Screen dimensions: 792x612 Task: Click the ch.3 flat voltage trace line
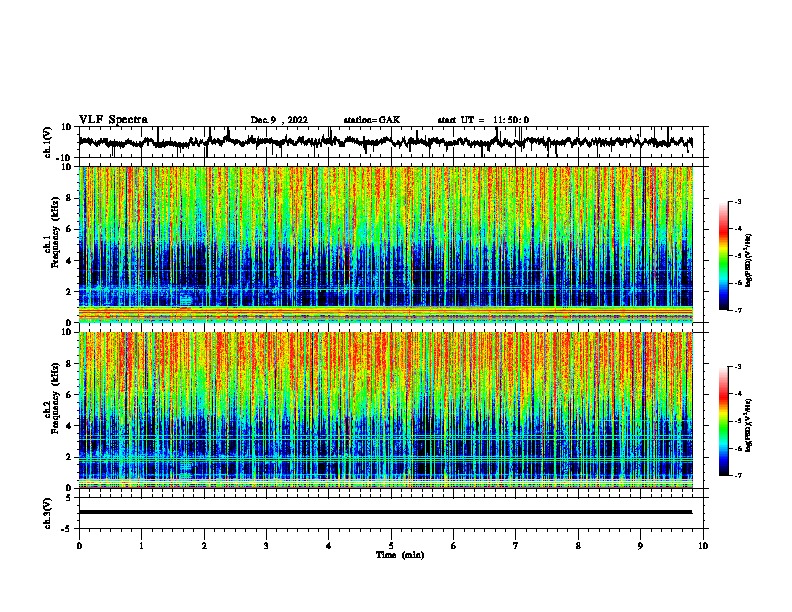click(385, 512)
